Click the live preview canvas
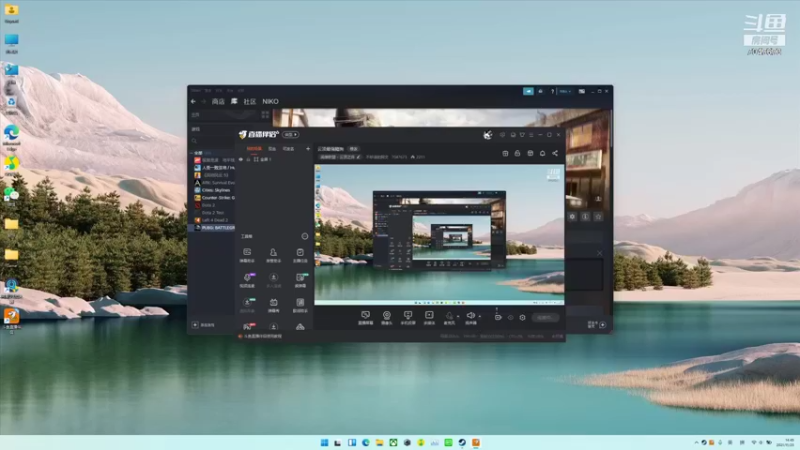The height and width of the screenshot is (450, 800). point(439,234)
